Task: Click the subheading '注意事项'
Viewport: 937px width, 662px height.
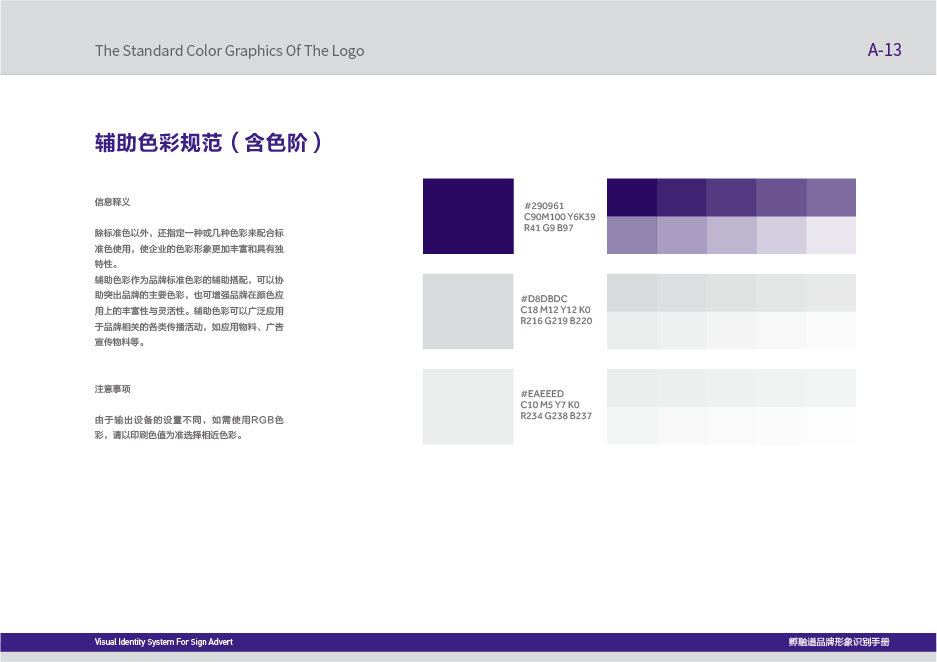Action: pyautogui.click(x=112, y=389)
